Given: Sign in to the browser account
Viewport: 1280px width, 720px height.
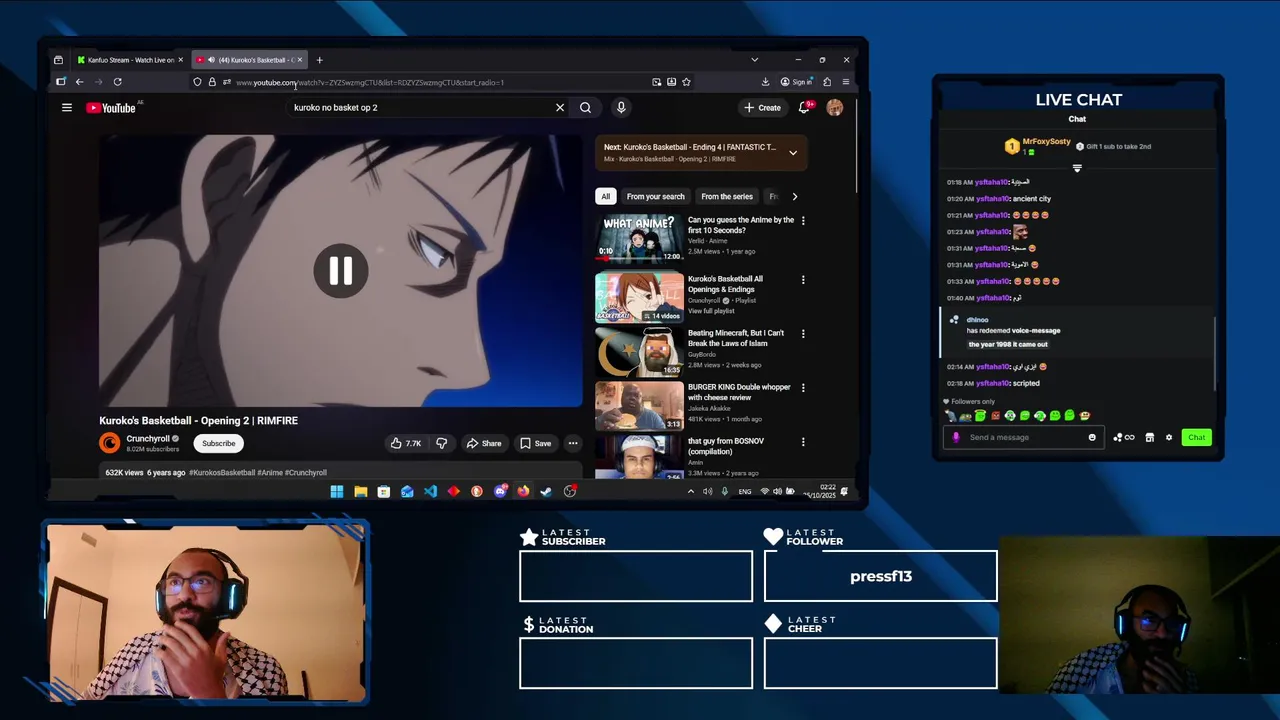Looking at the screenshot, I should 797,82.
